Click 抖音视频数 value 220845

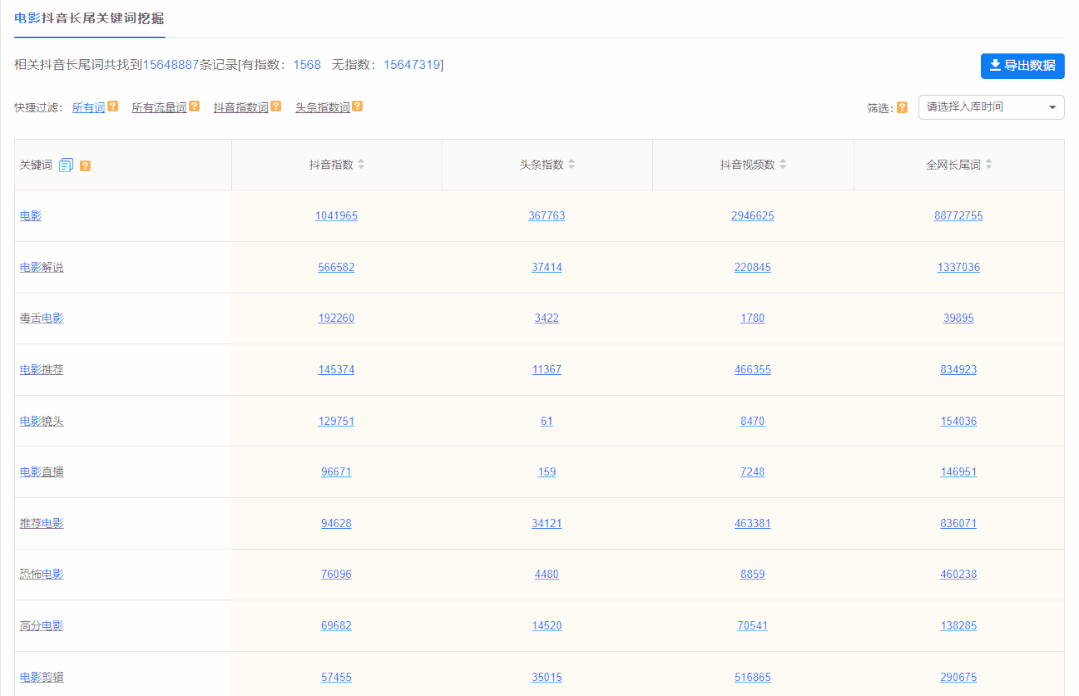click(752, 267)
